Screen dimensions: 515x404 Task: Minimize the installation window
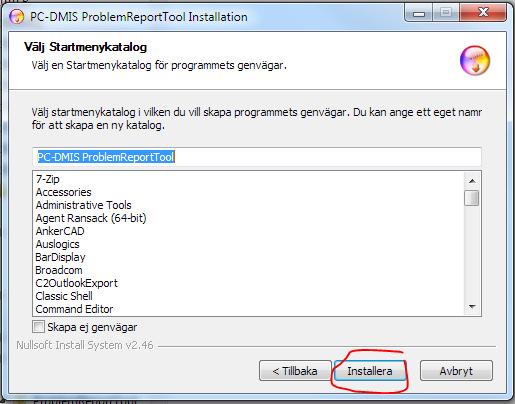click(x=419, y=13)
